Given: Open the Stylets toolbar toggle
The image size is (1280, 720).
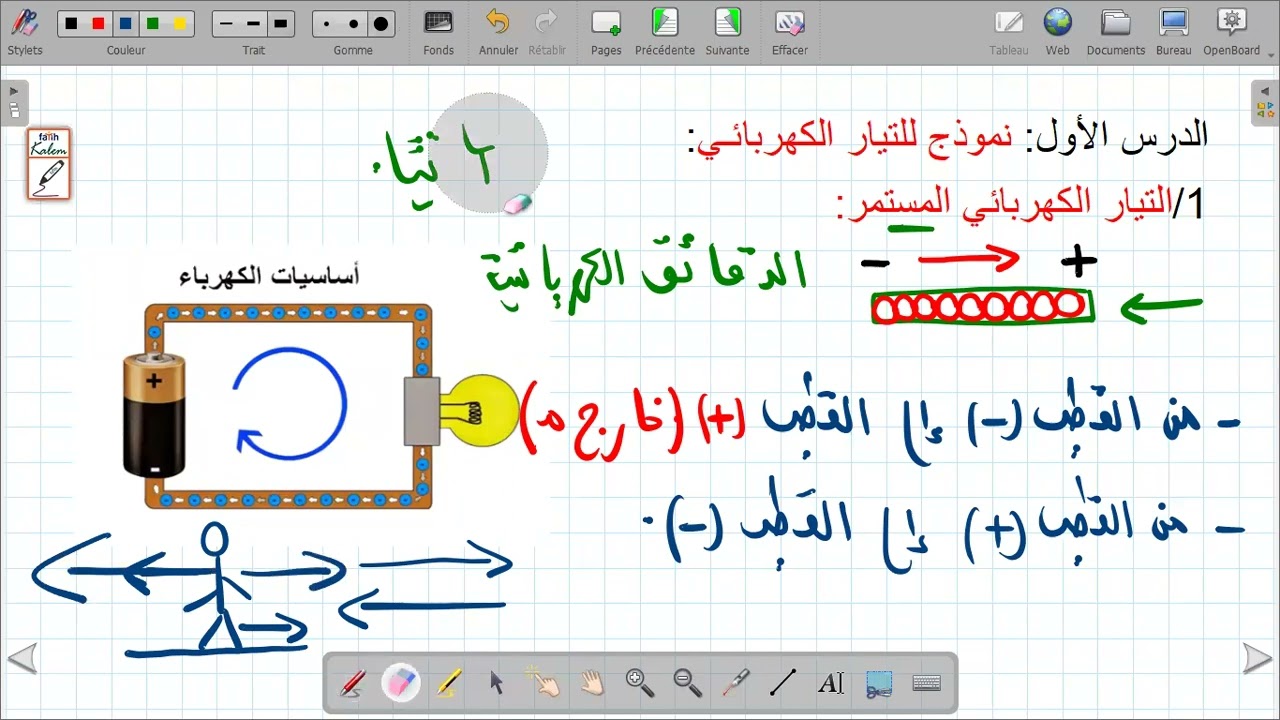Looking at the screenshot, I should 24,30.
